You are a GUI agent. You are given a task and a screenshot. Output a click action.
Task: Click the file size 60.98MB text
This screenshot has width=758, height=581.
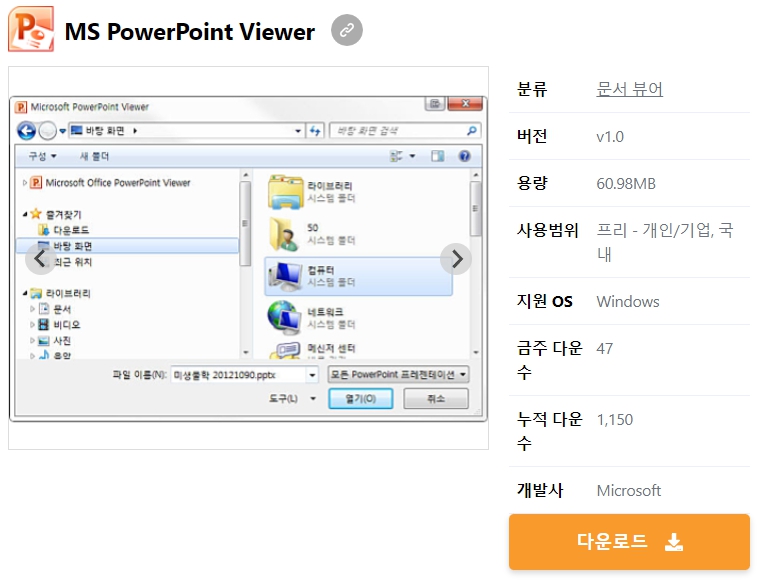626,184
